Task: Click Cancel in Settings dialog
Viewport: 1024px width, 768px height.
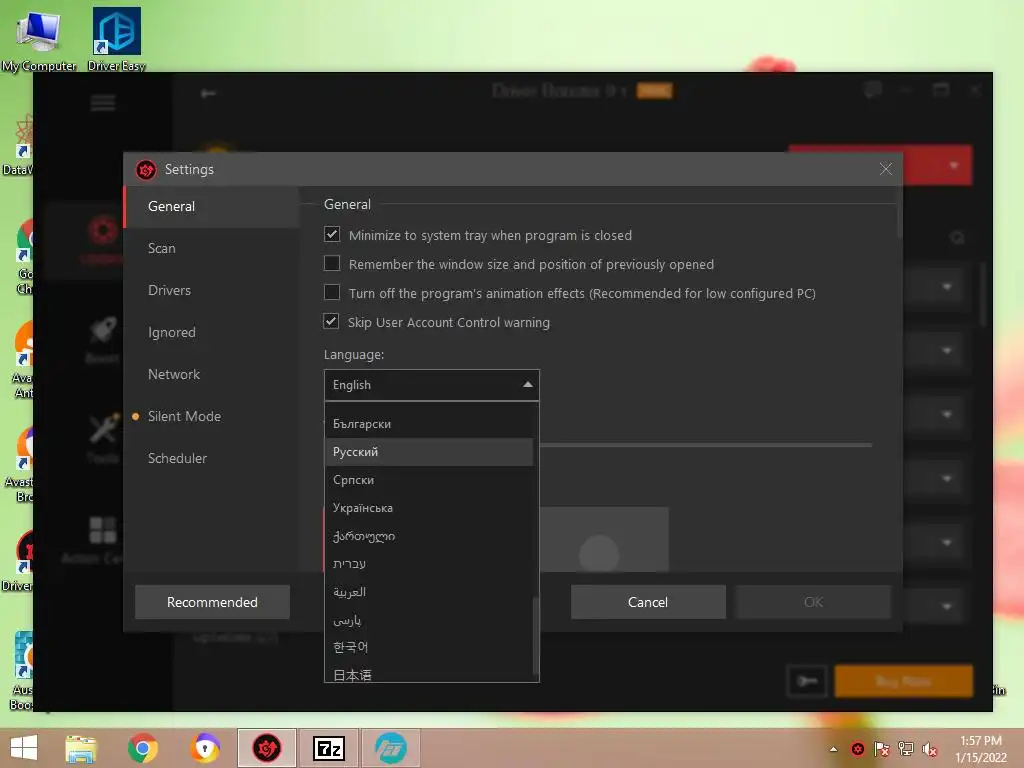Action: pyautogui.click(x=648, y=602)
